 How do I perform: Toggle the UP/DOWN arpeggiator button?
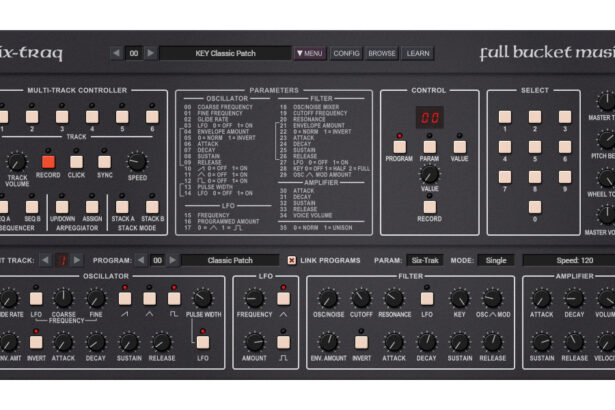point(62,207)
